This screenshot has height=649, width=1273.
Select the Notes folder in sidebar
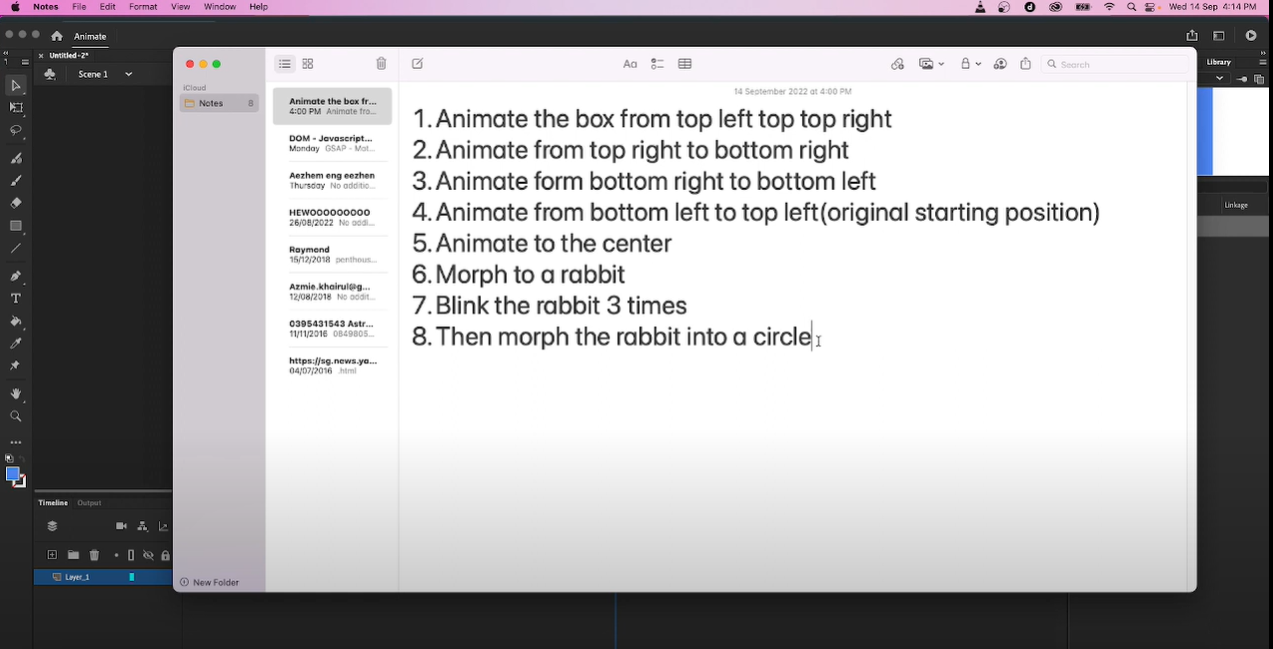pos(220,103)
